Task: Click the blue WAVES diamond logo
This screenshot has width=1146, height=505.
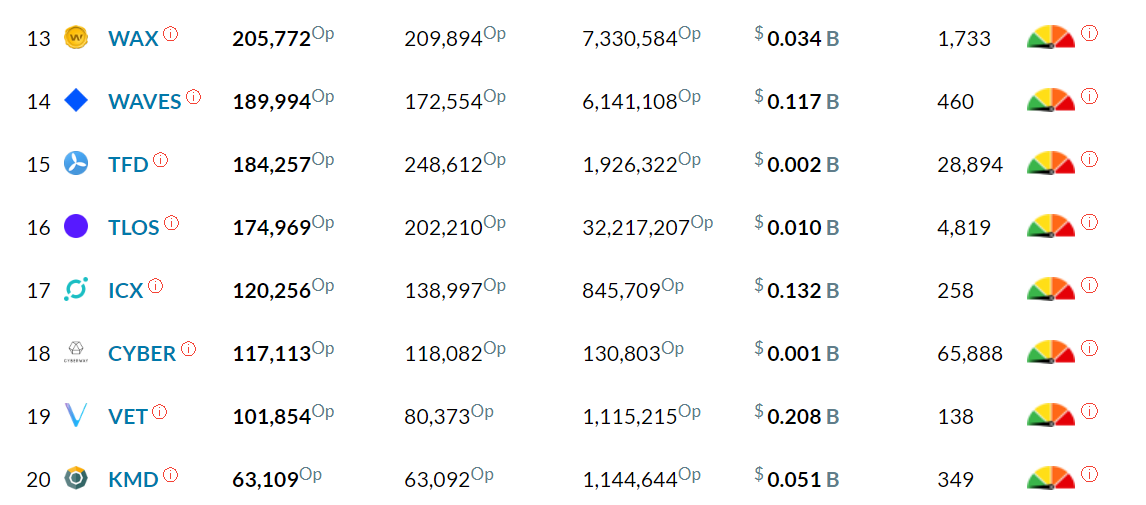Action: (x=76, y=100)
